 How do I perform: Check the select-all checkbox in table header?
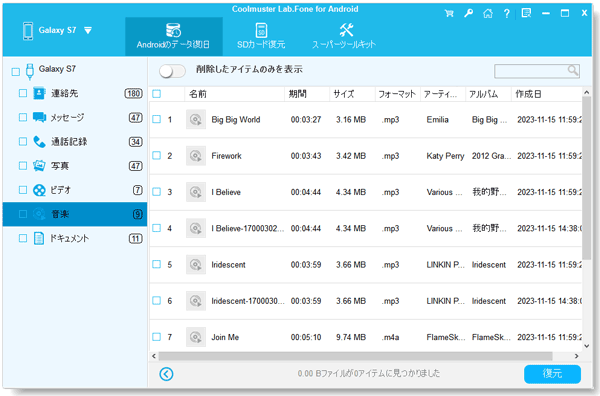157,94
